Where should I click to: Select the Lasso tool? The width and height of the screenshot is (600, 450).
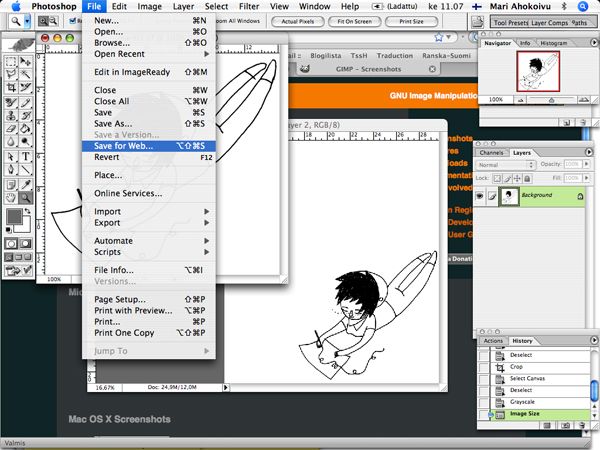pyautogui.click(x=11, y=74)
